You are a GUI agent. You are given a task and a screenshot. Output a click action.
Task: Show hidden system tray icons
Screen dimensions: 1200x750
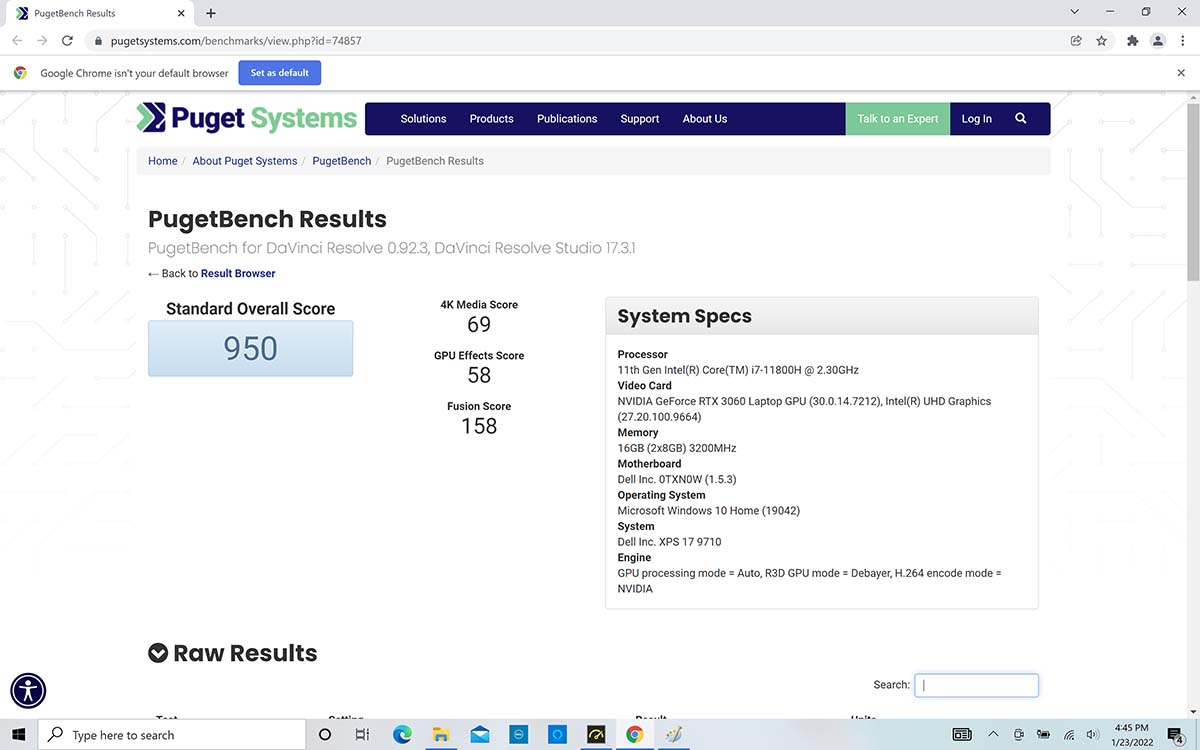[993, 734]
